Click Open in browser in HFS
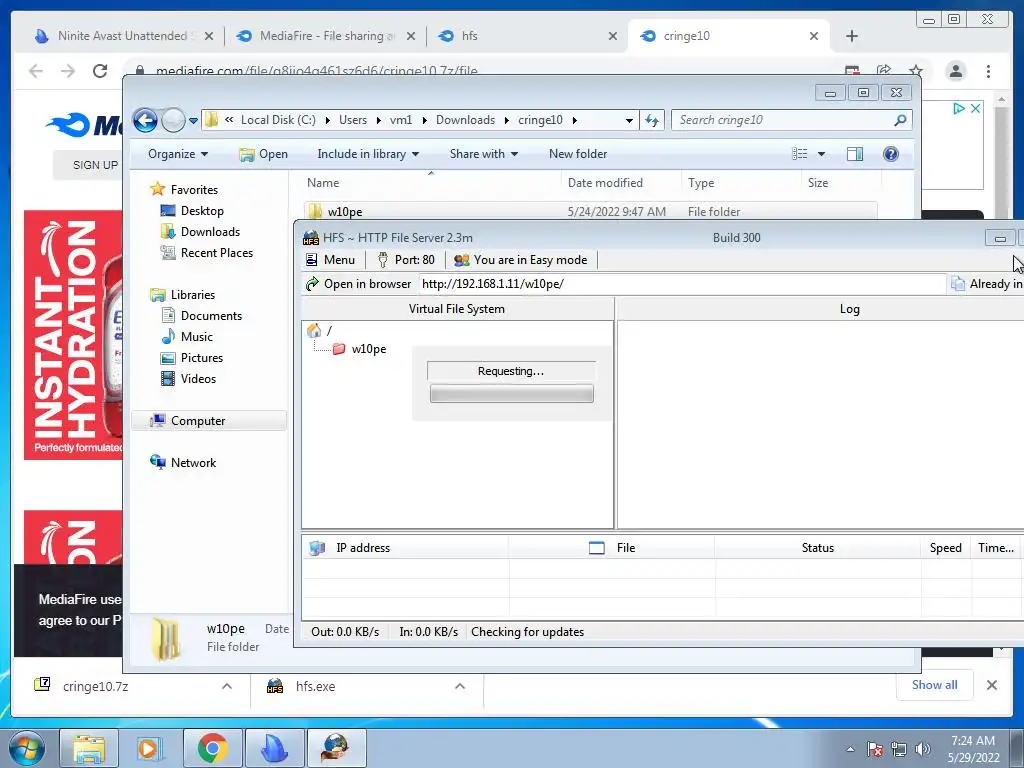This screenshot has height=768, width=1024. pos(359,284)
